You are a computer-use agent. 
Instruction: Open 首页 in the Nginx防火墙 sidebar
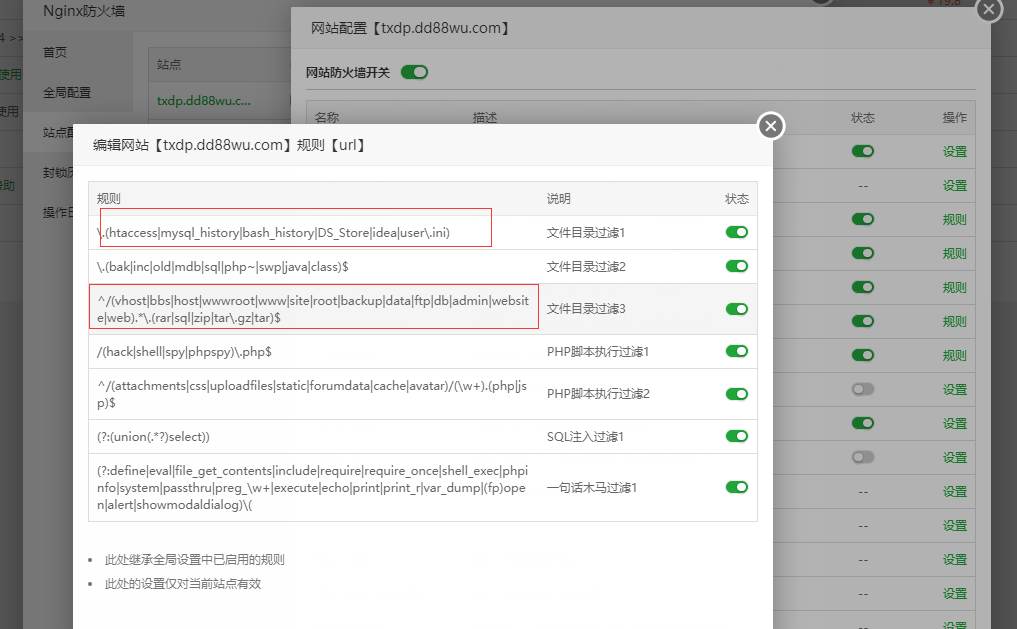54,53
